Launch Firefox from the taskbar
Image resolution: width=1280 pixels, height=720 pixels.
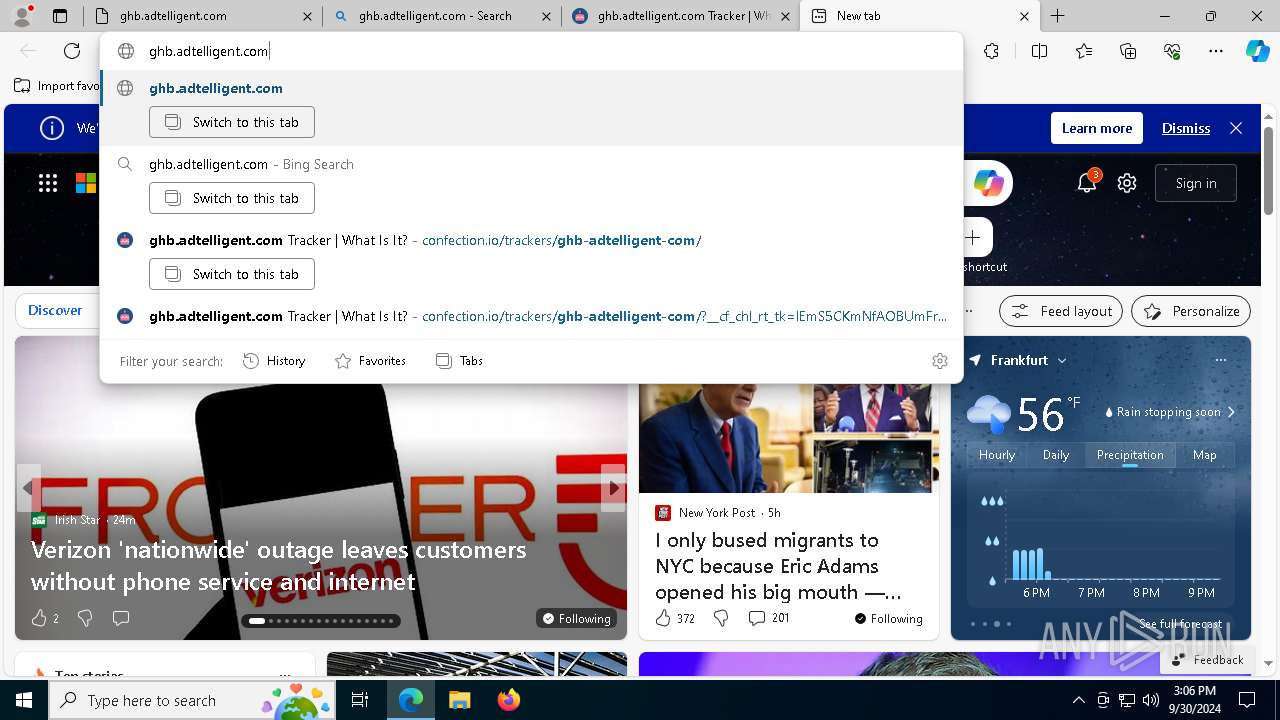coord(508,700)
